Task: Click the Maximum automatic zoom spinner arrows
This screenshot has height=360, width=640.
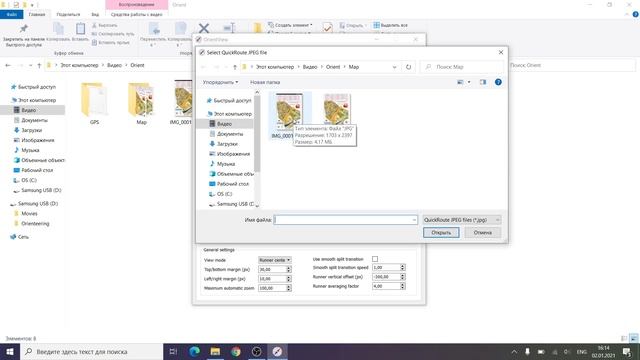Action: click(x=289, y=288)
